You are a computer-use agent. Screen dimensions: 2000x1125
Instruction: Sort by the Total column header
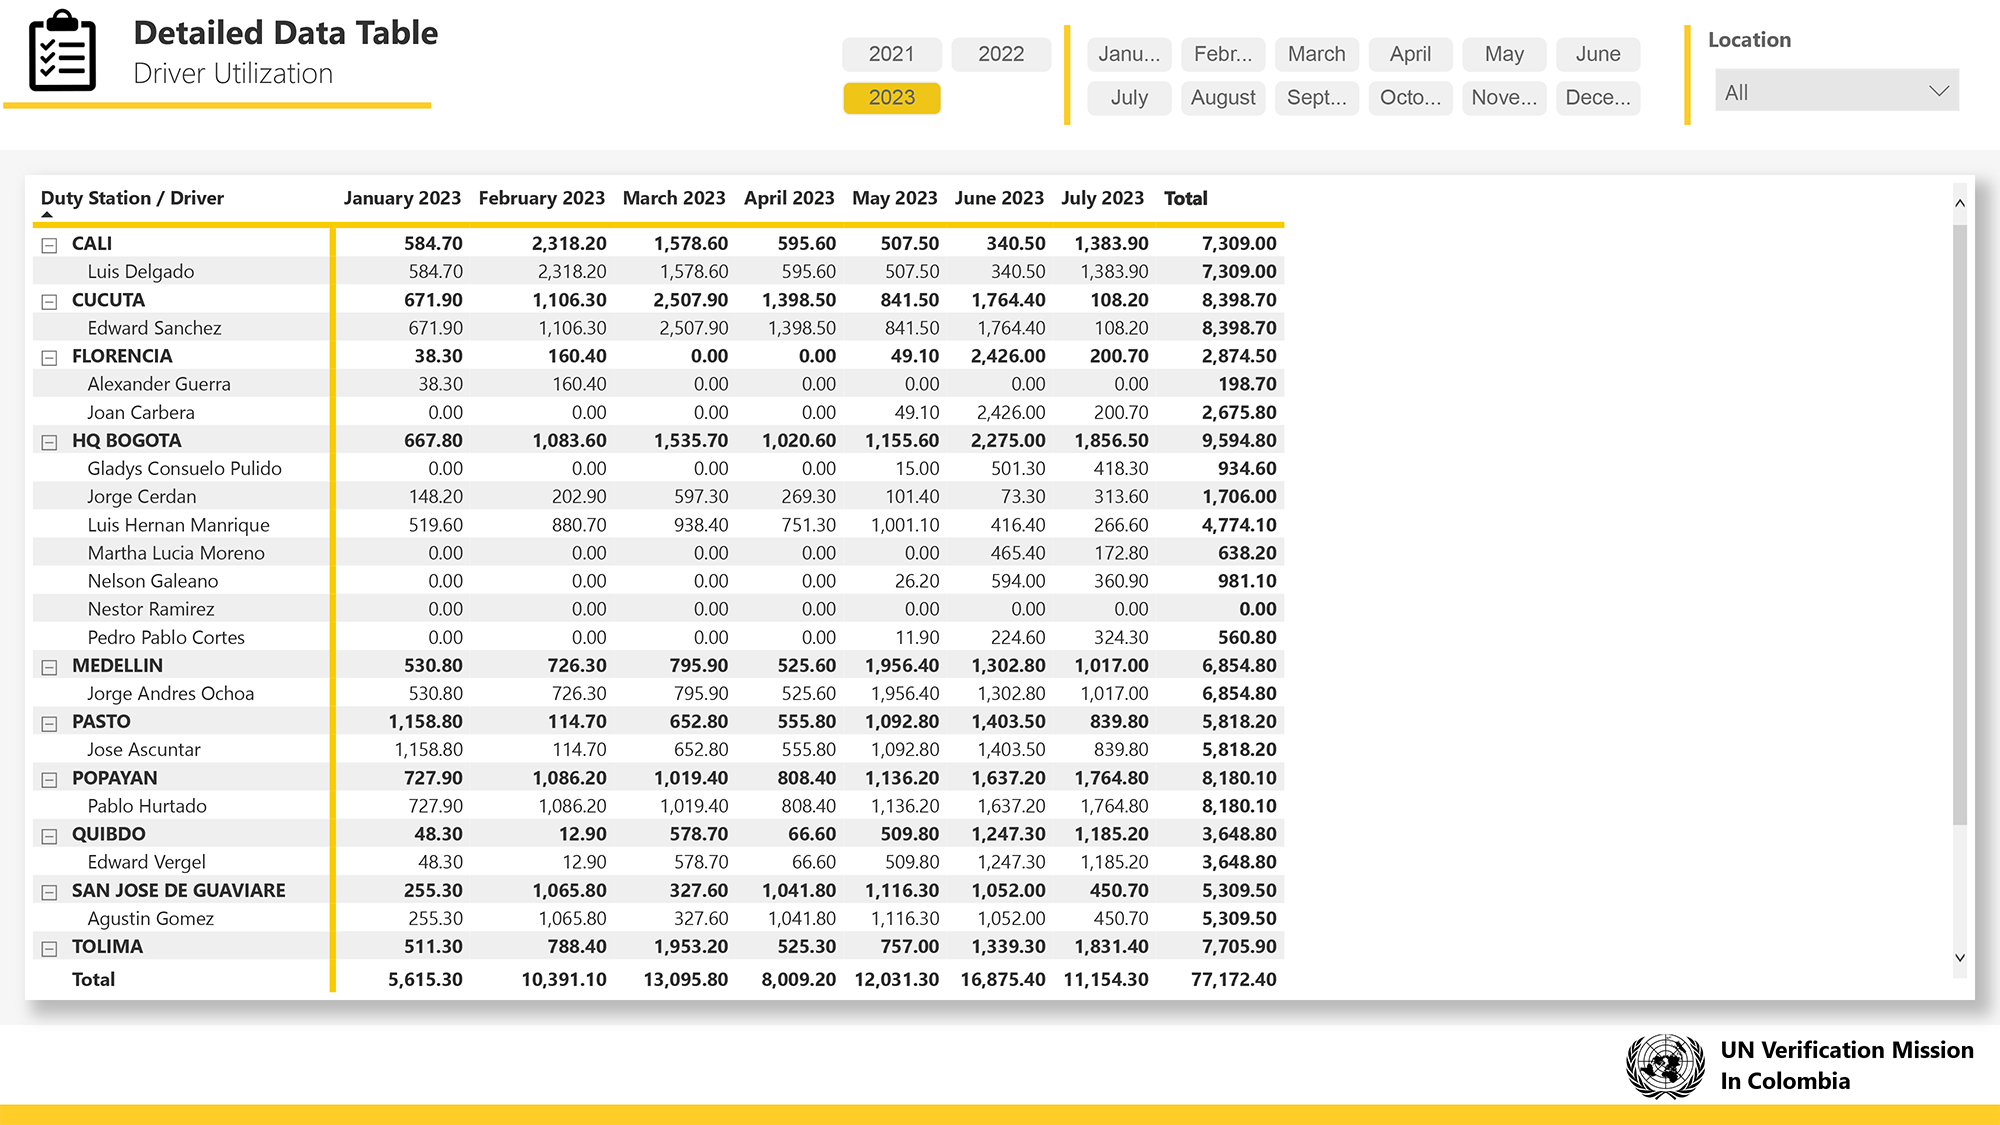(1186, 198)
